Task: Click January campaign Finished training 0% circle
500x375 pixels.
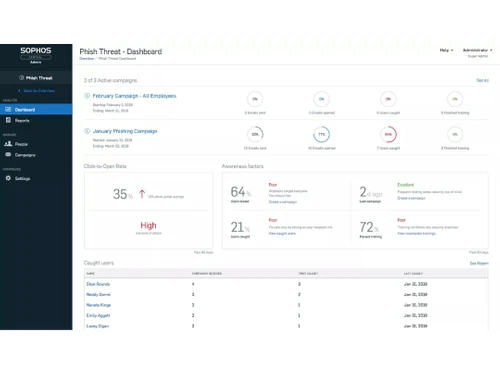Action: click(455, 134)
